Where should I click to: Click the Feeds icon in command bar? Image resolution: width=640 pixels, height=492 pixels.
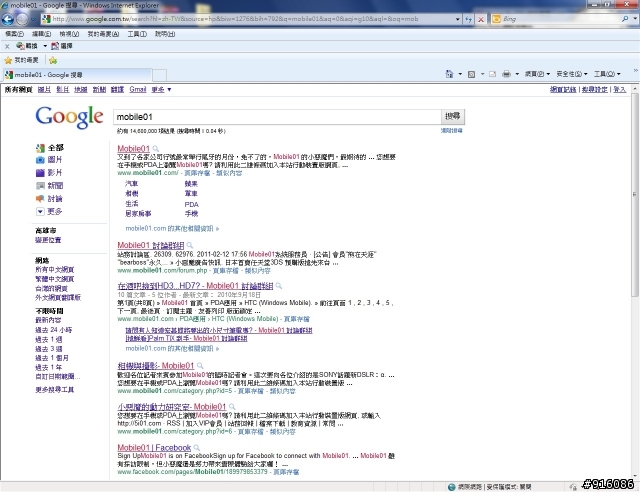(471, 74)
